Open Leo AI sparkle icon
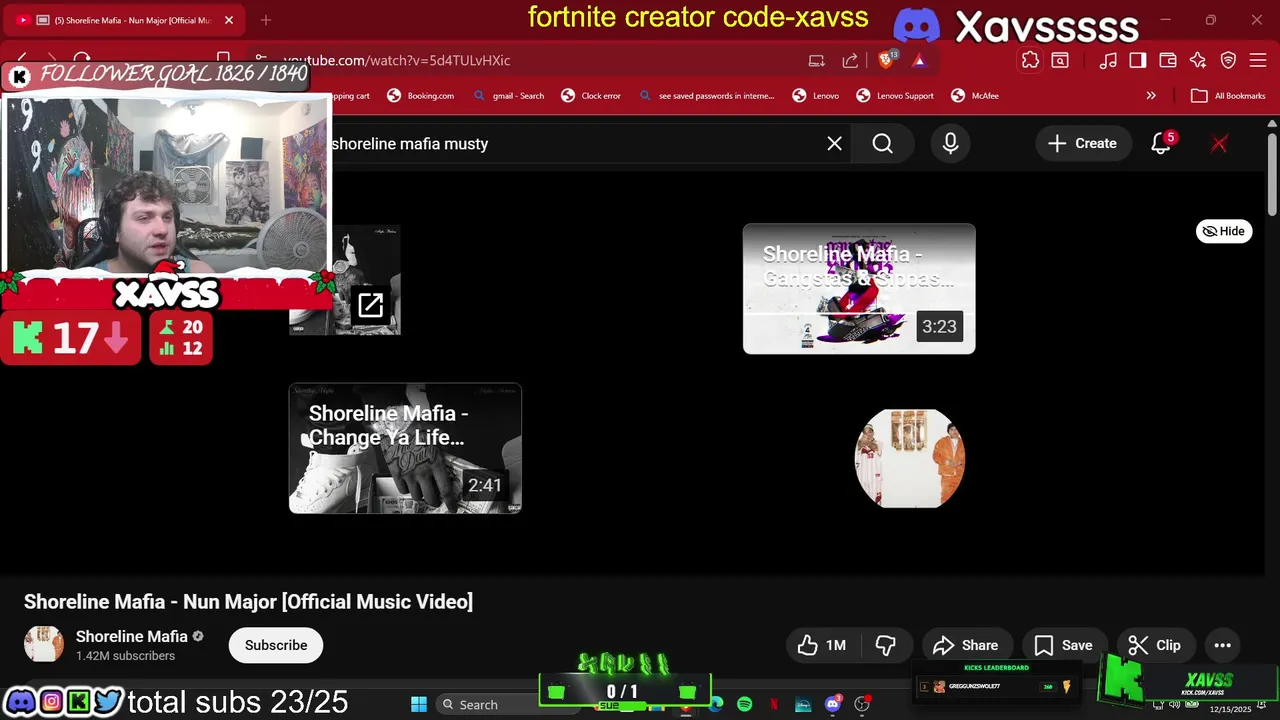This screenshot has width=1280, height=720. 1198,60
